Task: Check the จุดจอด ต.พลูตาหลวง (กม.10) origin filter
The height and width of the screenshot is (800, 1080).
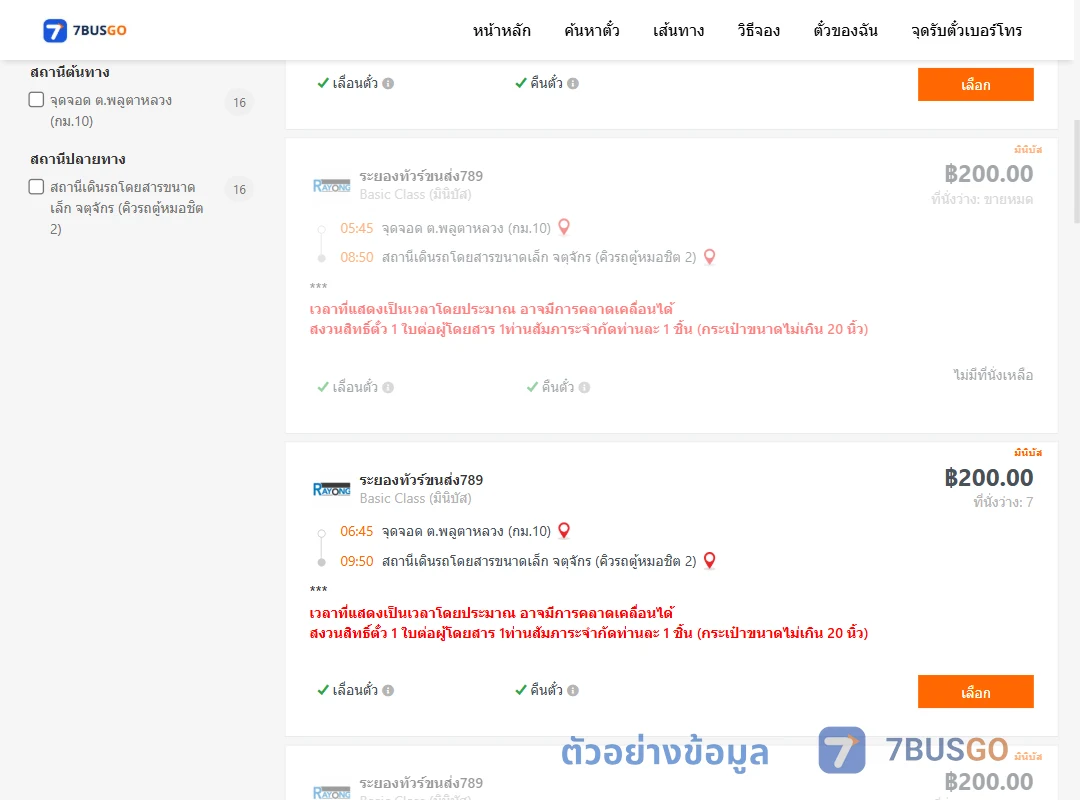Action: pos(37,100)
